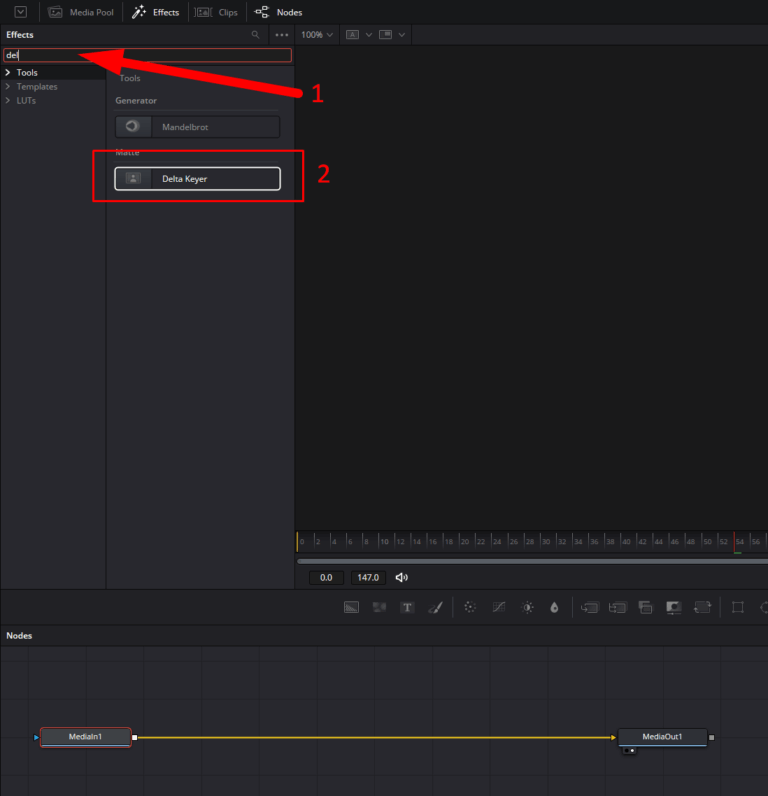Screen dimensions: 768x796
Task: Expand the Templates category arrow
Action: 8,86
